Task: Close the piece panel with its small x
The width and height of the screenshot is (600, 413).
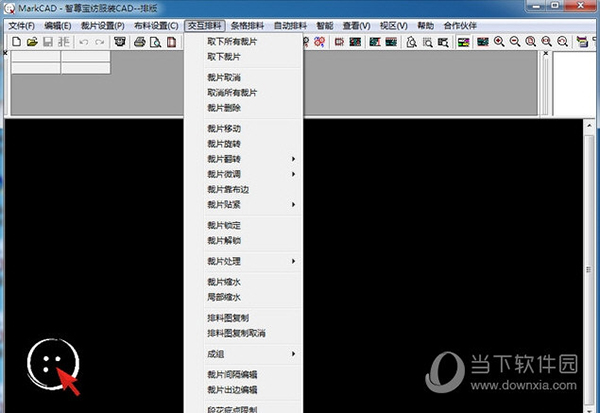Action: 5,53
